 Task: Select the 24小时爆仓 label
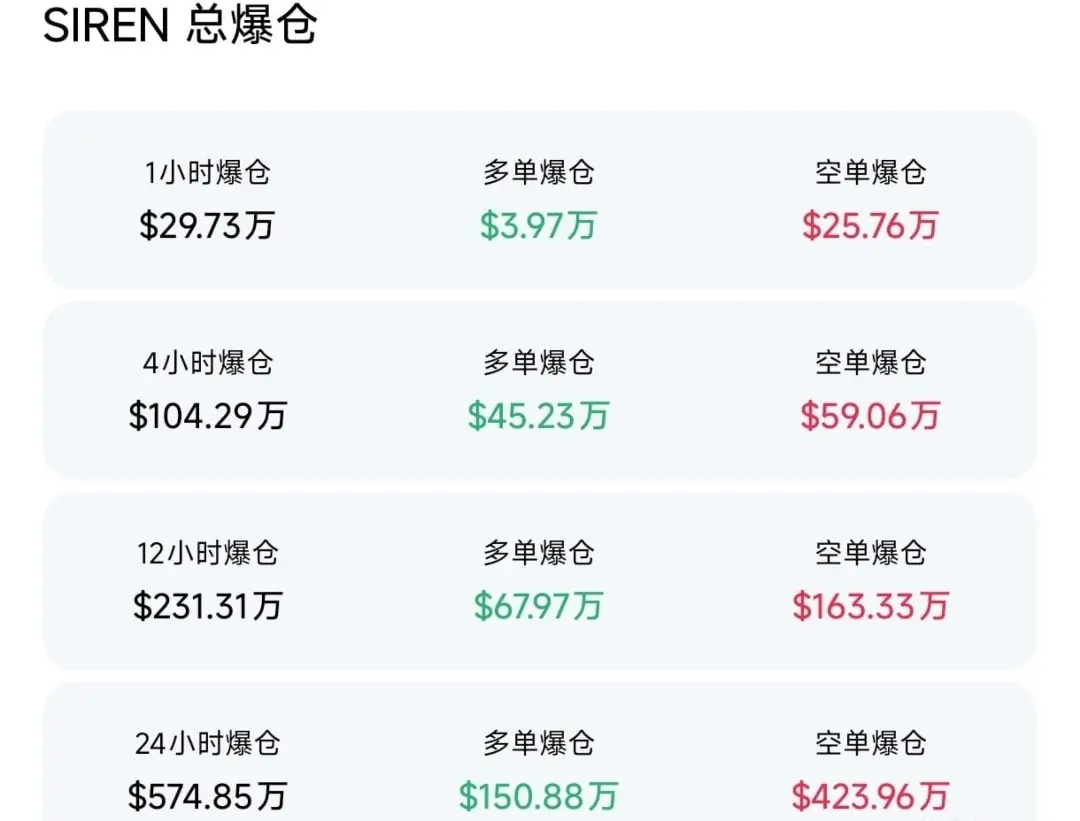(207, 743)
